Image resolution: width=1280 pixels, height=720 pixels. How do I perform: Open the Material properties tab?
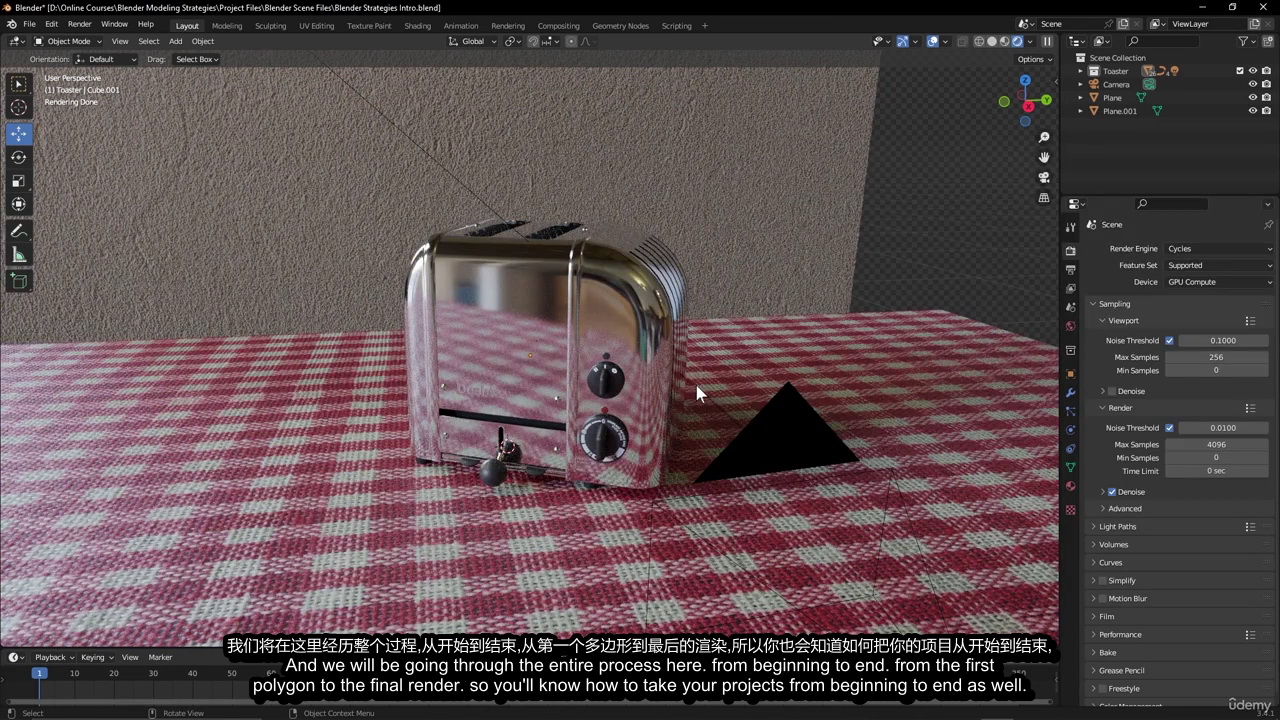1071,486
